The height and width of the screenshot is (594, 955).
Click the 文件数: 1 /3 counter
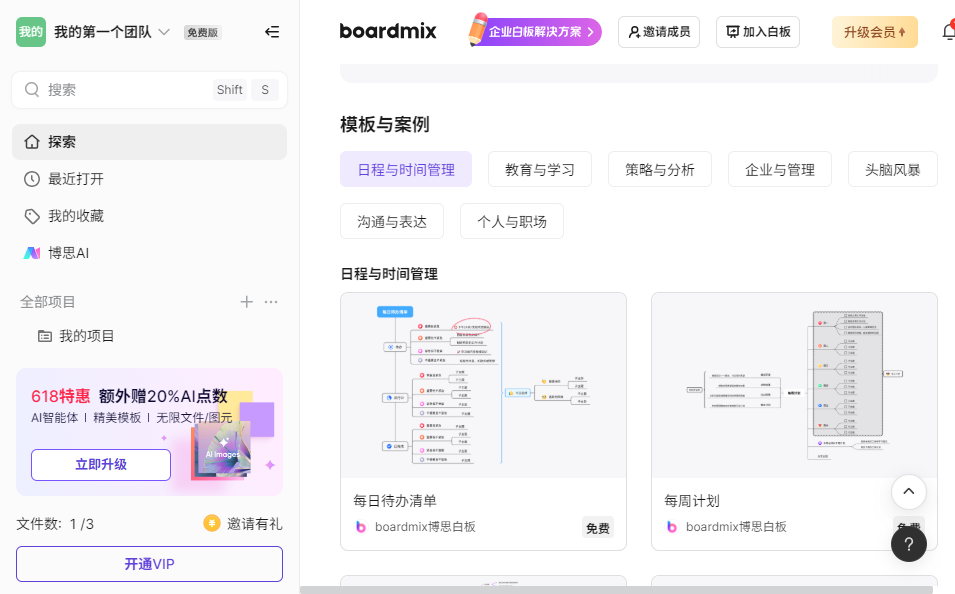pyautogui.click(x=55, y=524)
